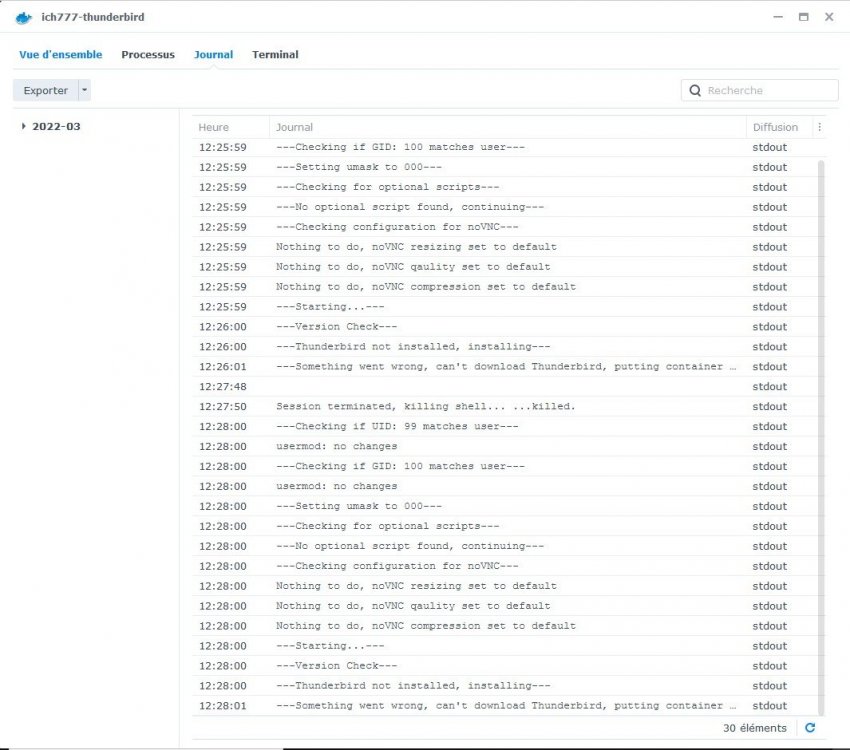Close the ich777-thunderbird window
Image resolution: width=850 pixels, height=750 pixels.
[829, 17]
